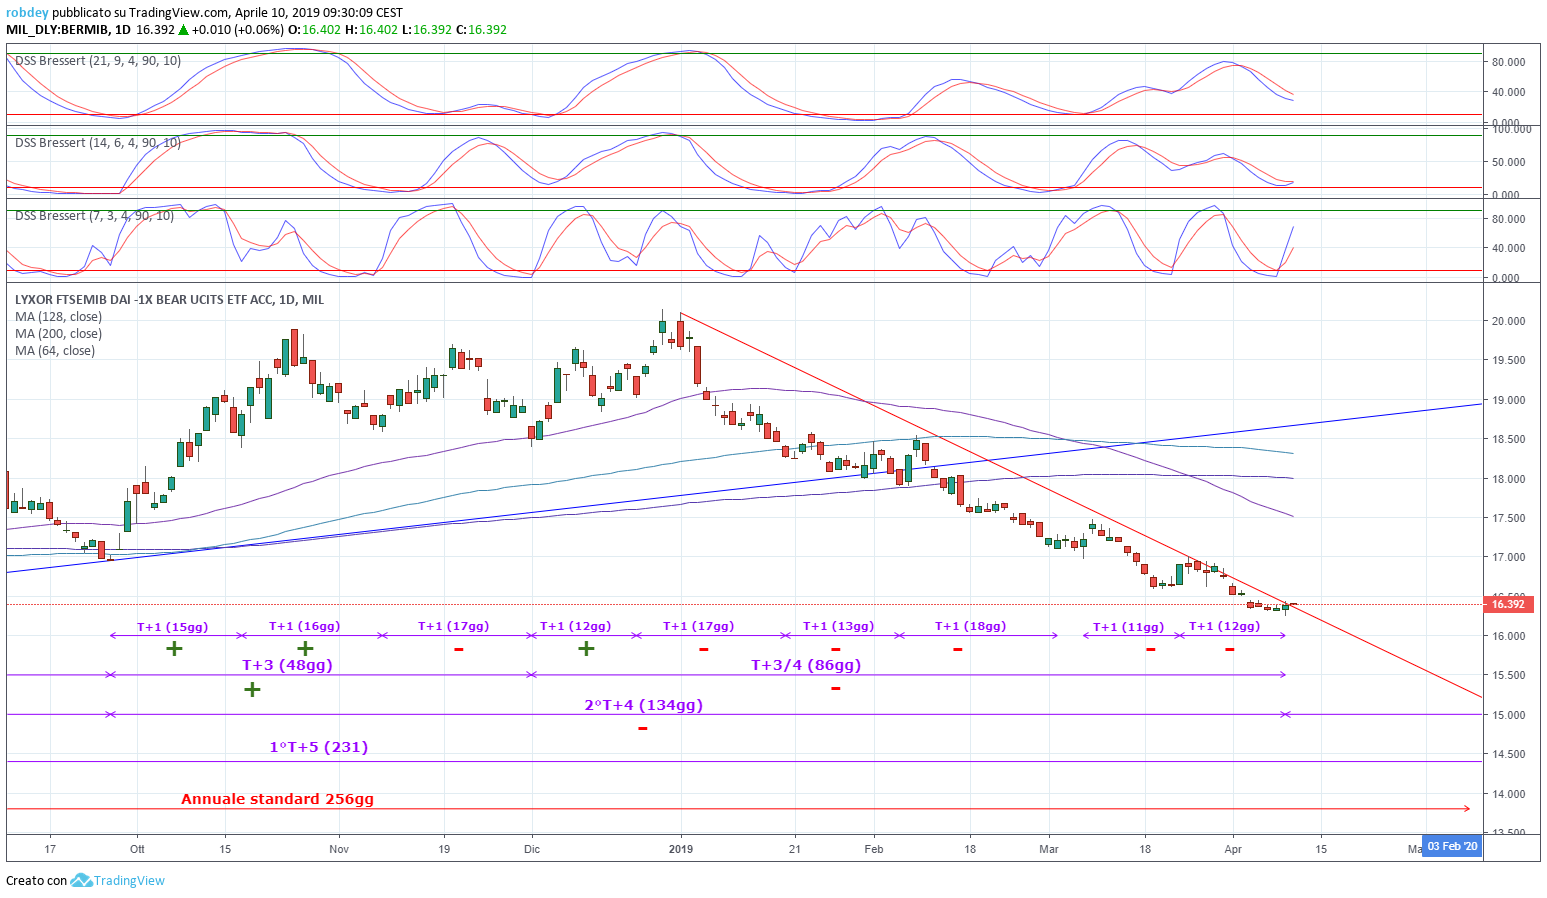This screenshot has width=1547, height=898.
Task: Click the 03 Feb '20 date marker
Action: click(1452, 847)
